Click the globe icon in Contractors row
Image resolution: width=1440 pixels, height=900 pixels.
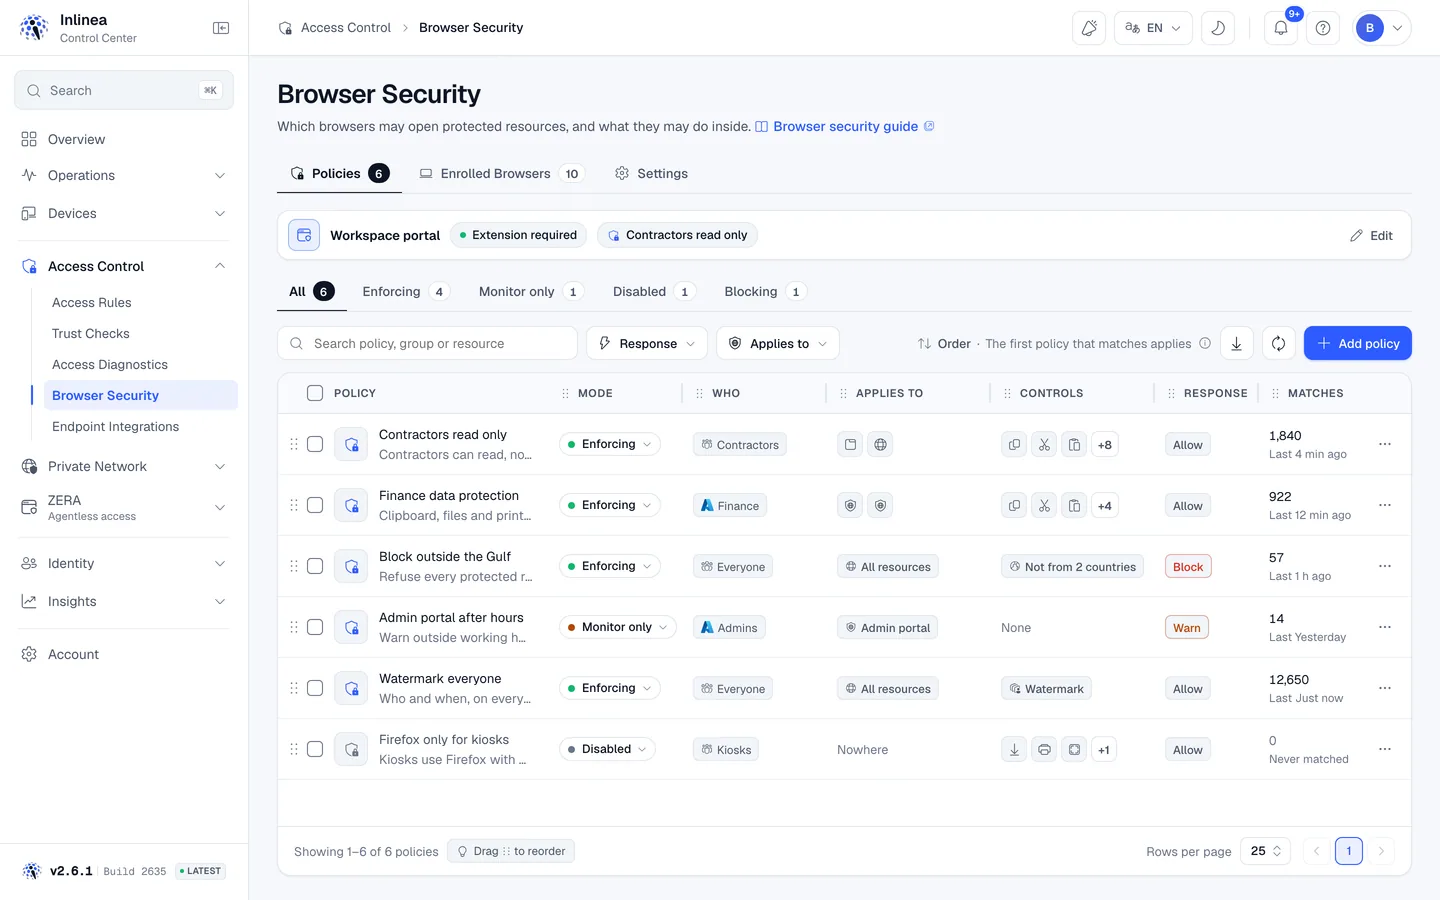880,444
